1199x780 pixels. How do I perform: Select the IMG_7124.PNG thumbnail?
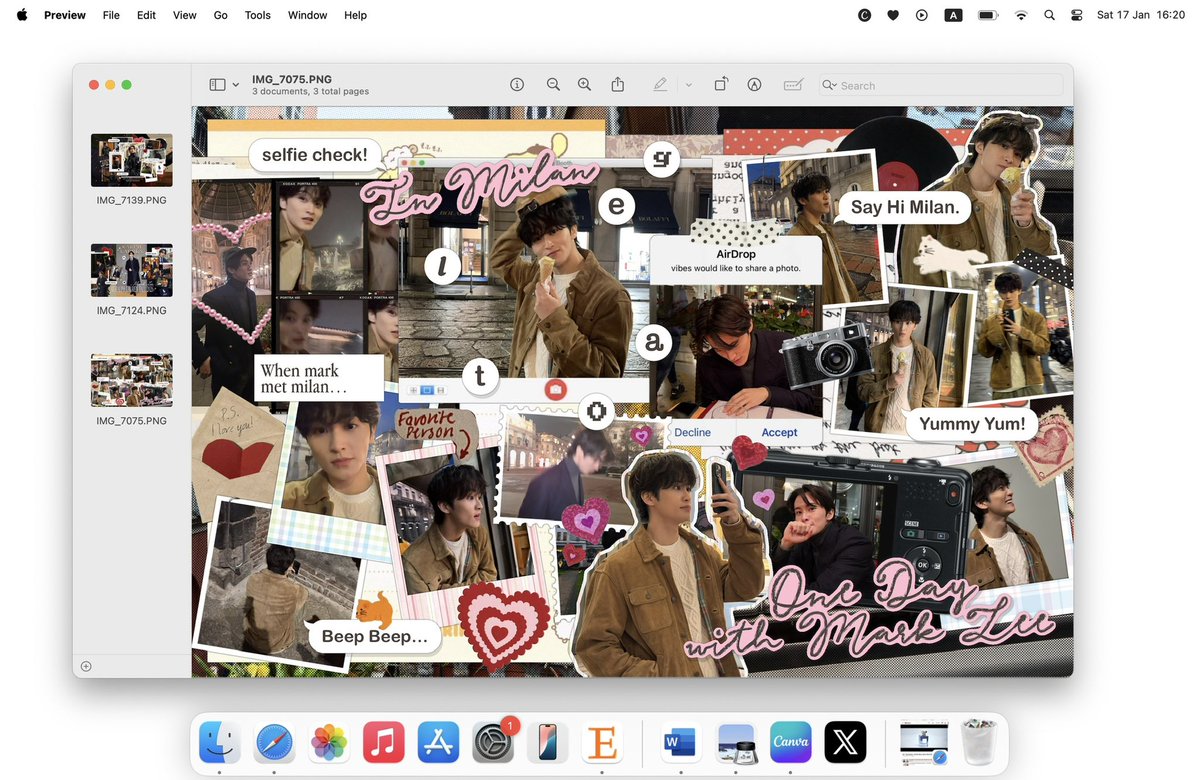pyautogui.click(x=132, y=270)
